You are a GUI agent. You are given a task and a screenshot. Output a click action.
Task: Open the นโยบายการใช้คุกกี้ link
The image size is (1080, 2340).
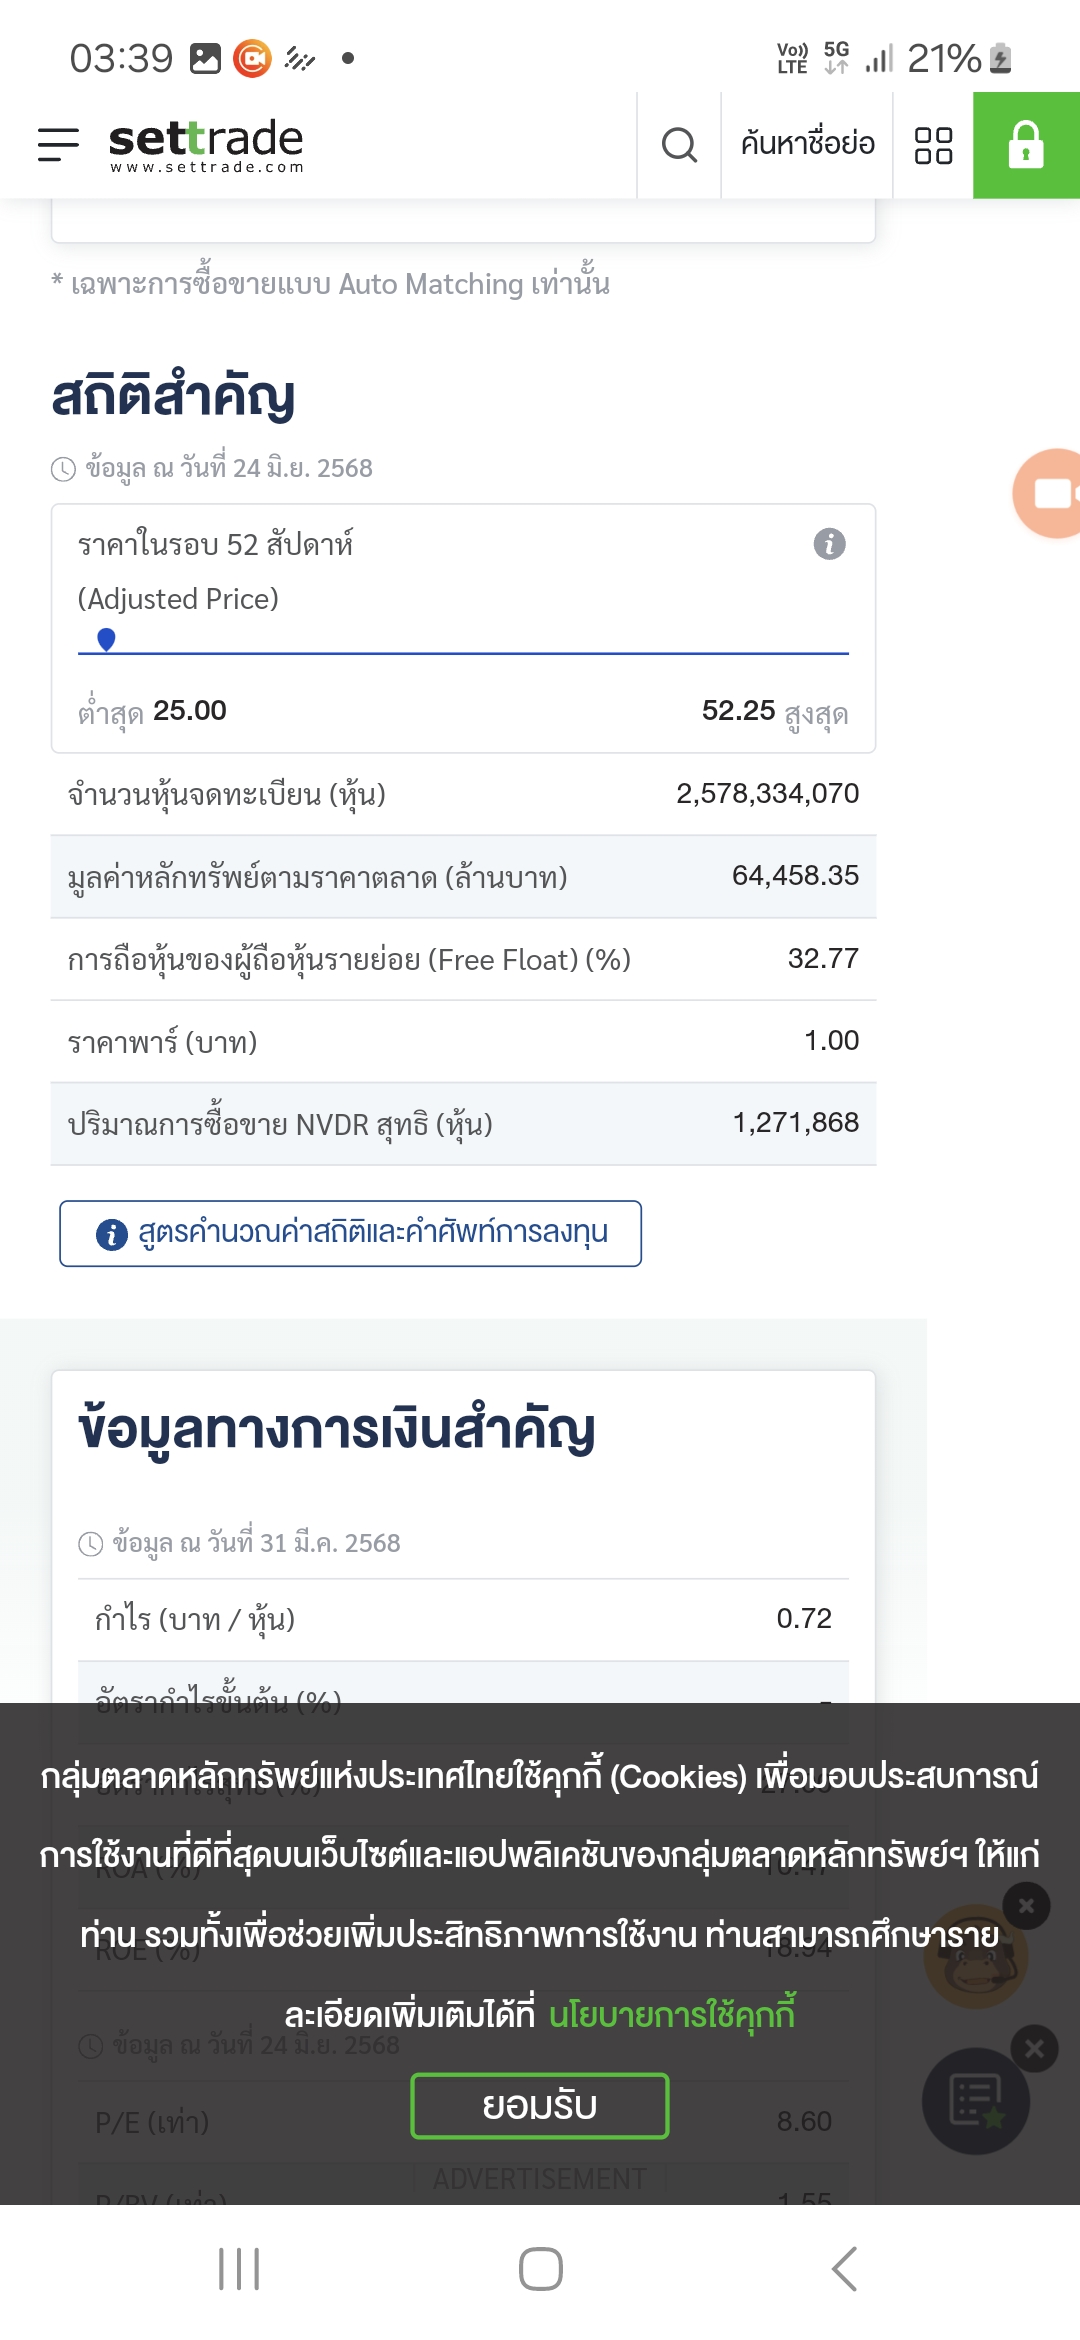tap(672, 2013)
